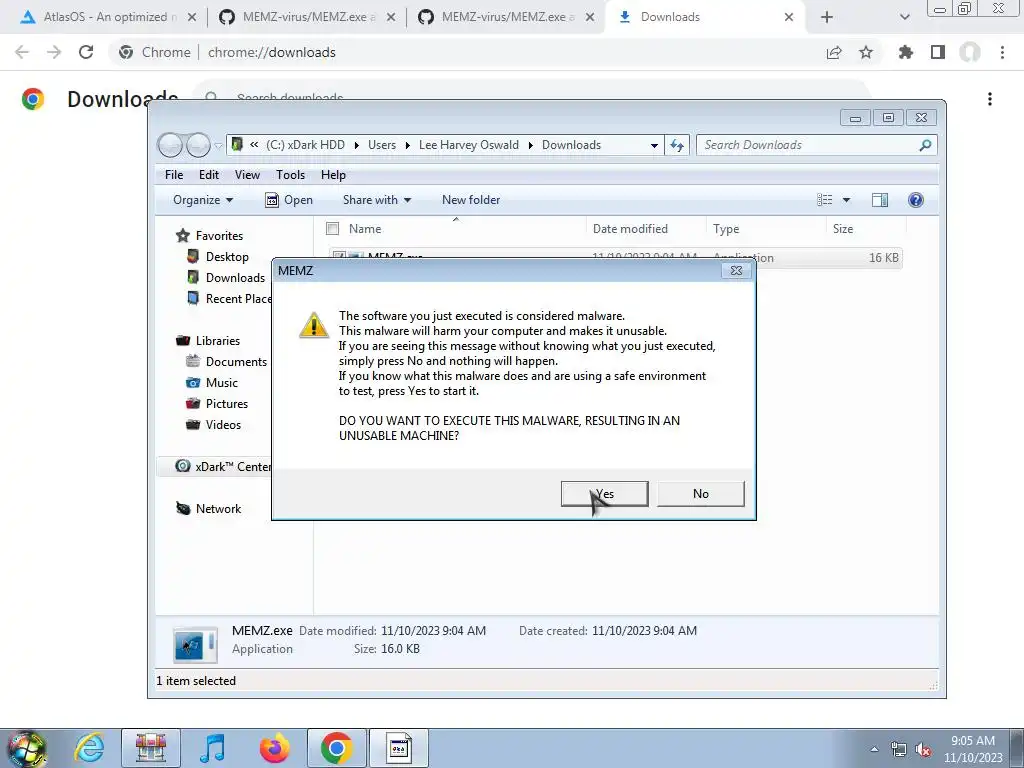Share this page icon in address bar
Viewport: 1024px width, 768px height.
pyautogui.click(x=834, y=52)
